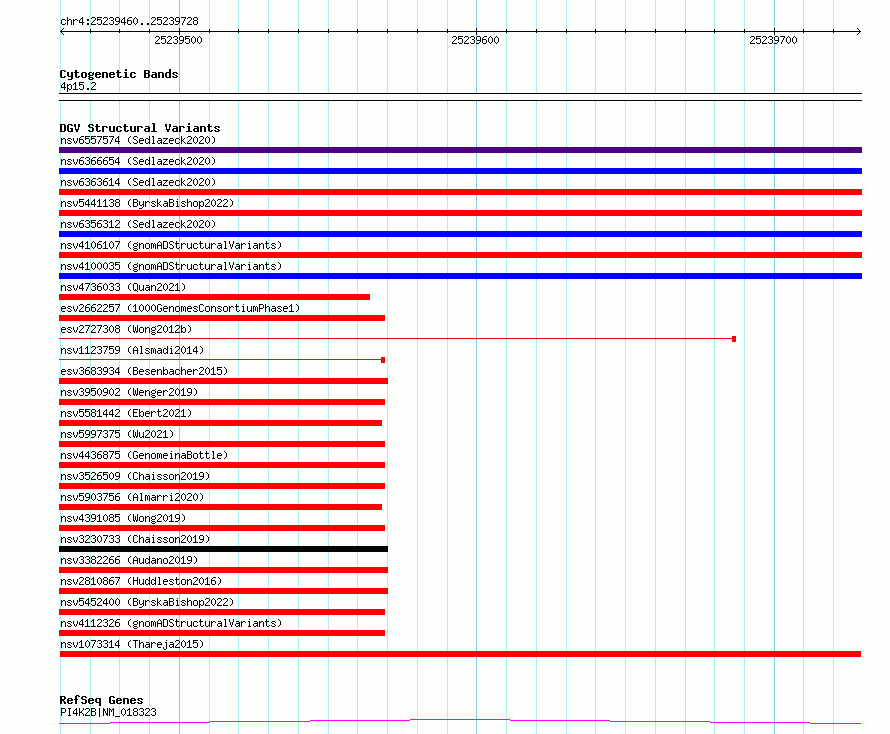Click the right arrow end of the ruler
This screenshot has height=734, width=890.
tap(858, 31)
